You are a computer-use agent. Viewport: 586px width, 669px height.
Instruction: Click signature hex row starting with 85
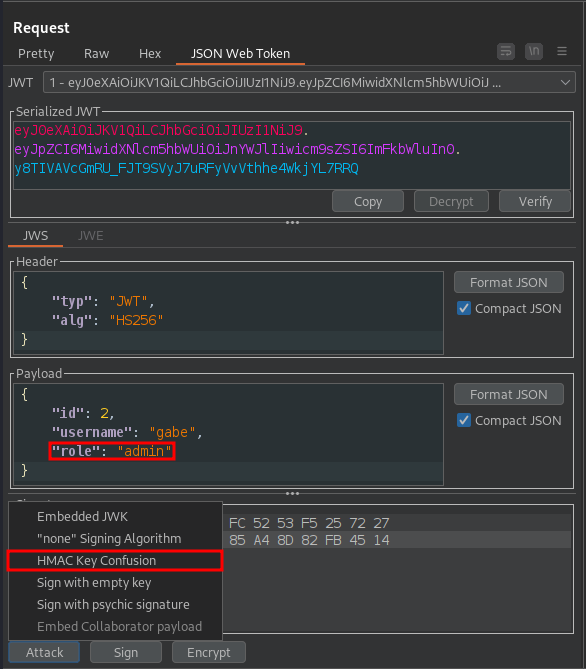309,540
